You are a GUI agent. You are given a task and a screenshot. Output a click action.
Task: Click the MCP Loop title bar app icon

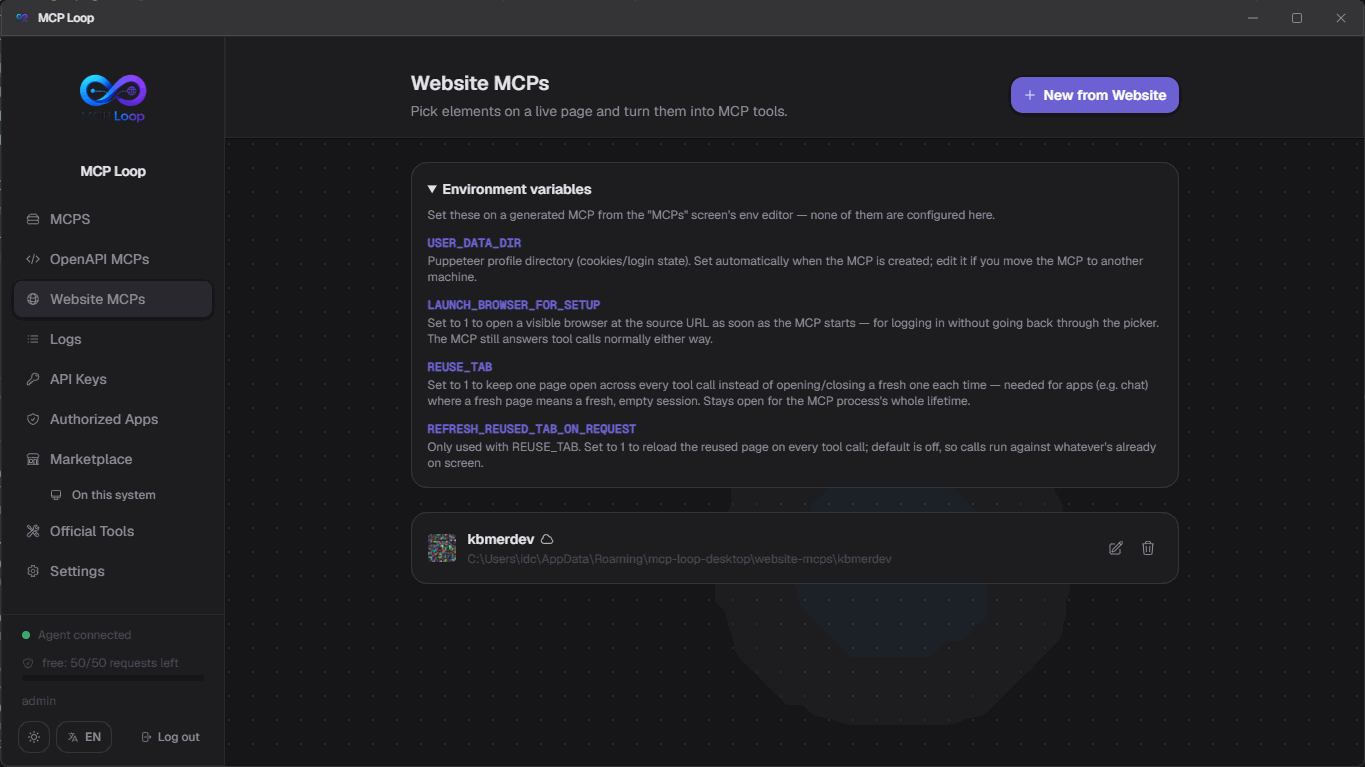(22, 18)
